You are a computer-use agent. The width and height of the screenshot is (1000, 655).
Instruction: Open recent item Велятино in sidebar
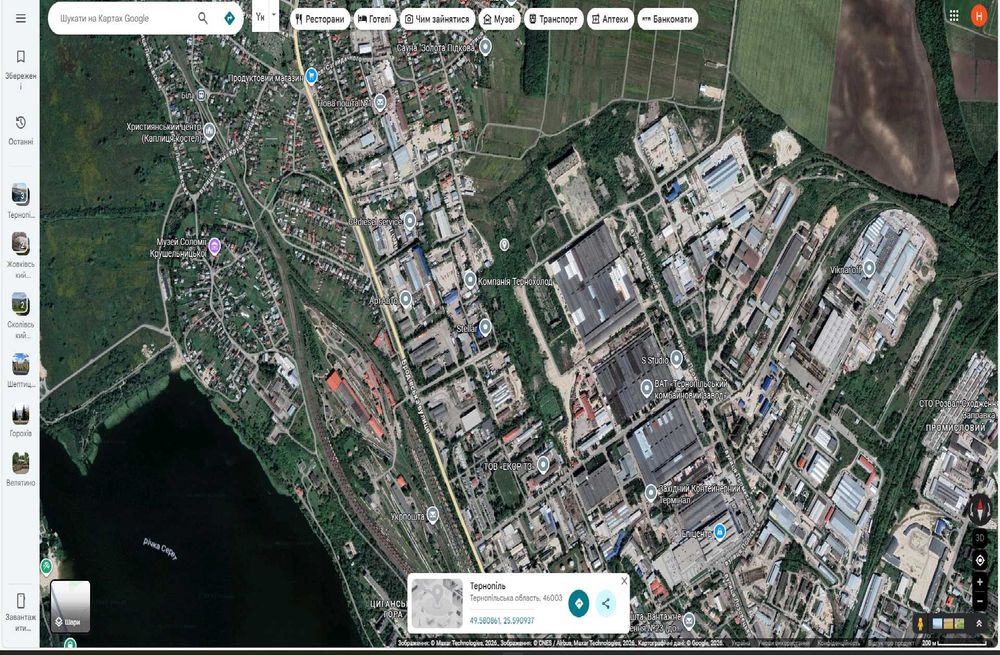(x=20, y=469)
